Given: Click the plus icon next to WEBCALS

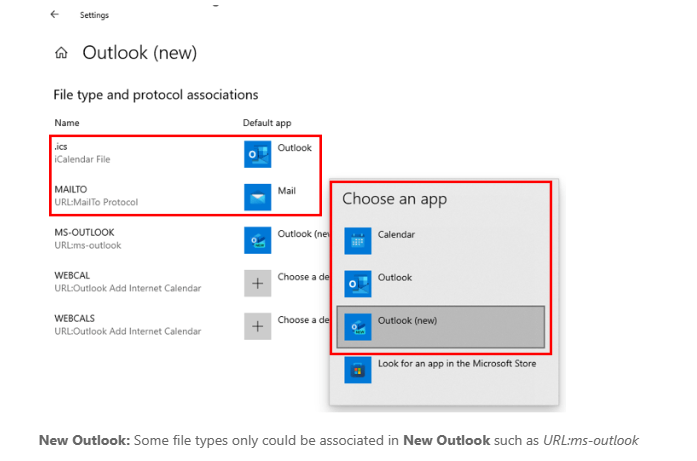Looking at the screenshot, I should 257,326.
